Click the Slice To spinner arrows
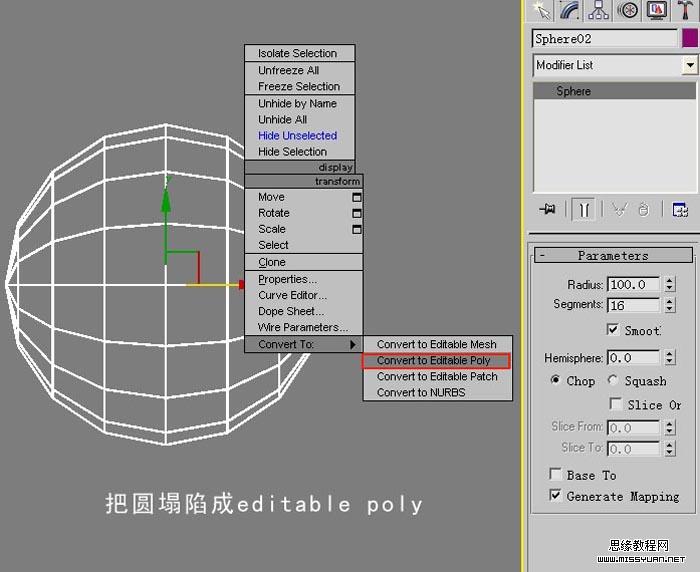Image resolution: width=700 pixels, height=572 pixels. 669,448
